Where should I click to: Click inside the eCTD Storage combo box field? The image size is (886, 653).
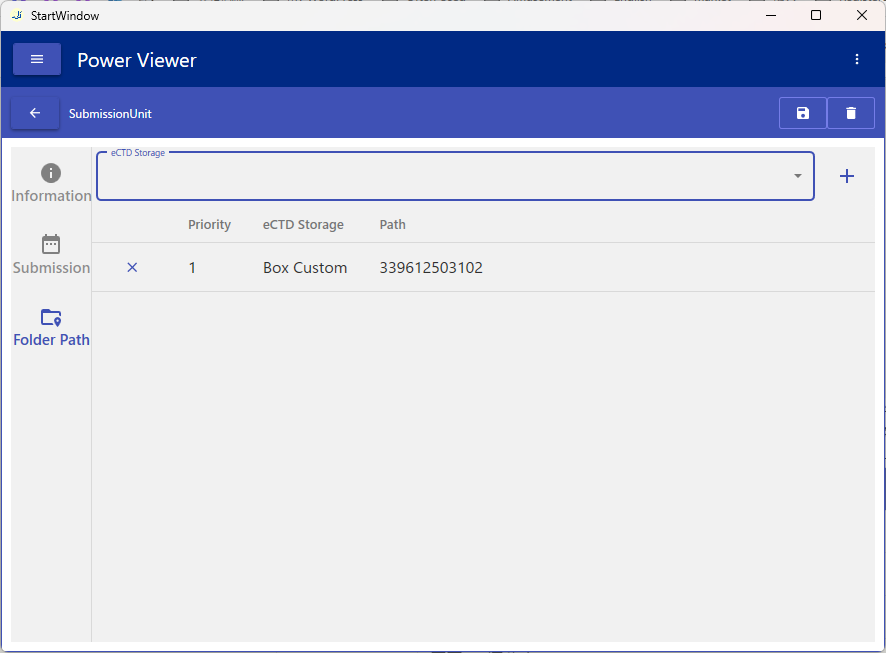(x=440, y=177)
